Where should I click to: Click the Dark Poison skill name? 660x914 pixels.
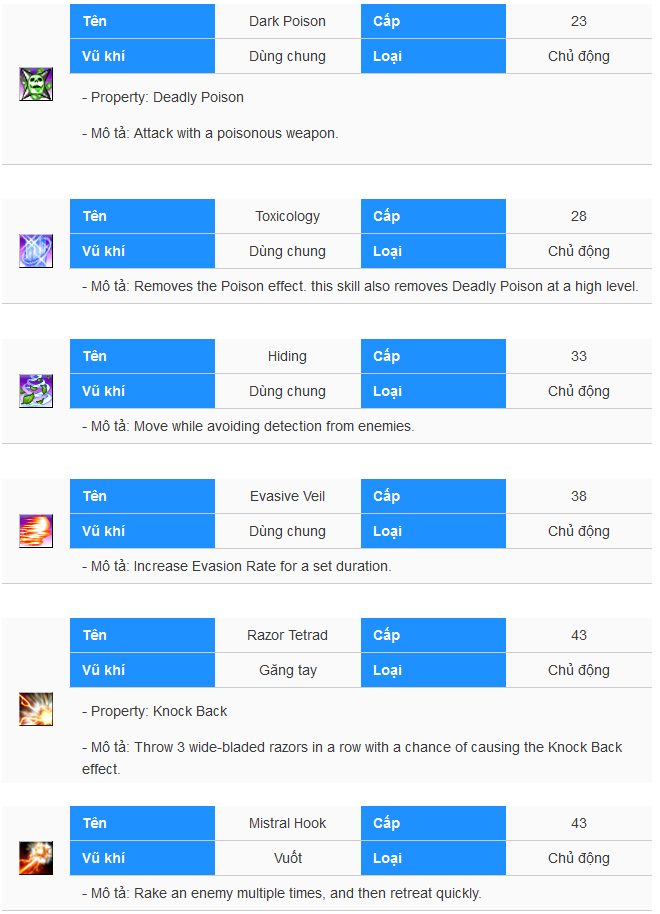pyautogui.click(x=287, y=22)
